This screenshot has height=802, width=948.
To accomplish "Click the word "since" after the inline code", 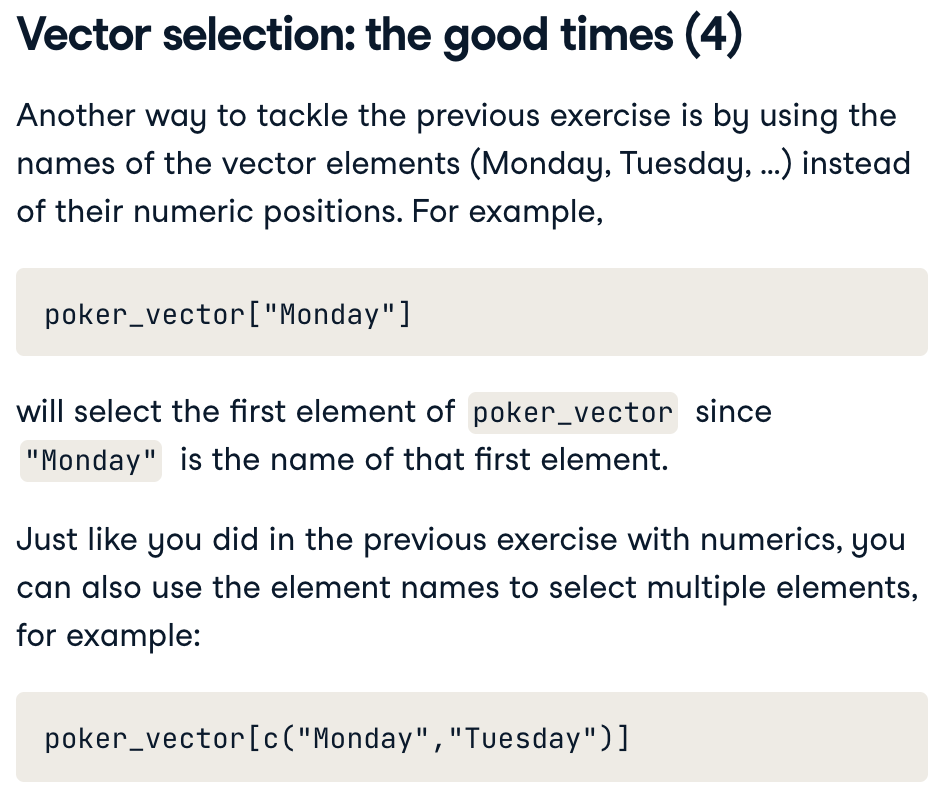I will point(733,412).
